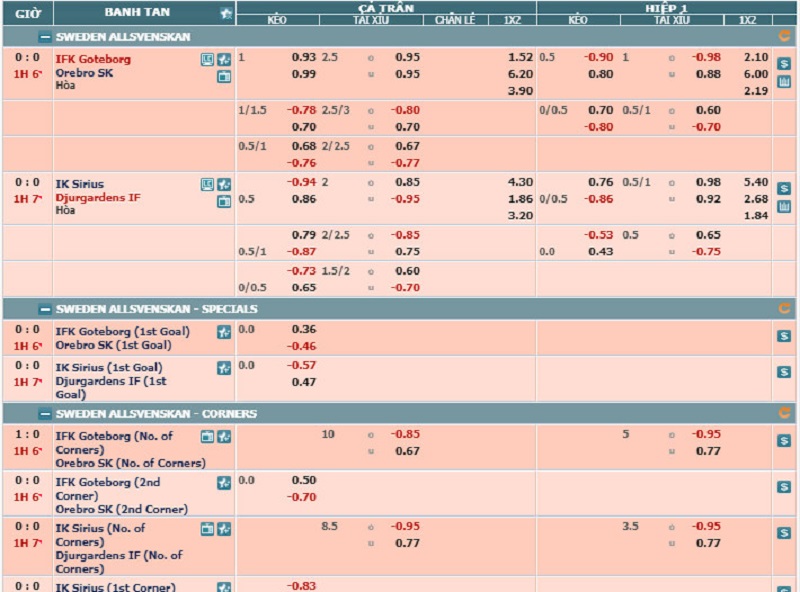
Task: Collapse the SWEDEN ALLSVENSKAN - CORNERS section
Action: [44, 413]
